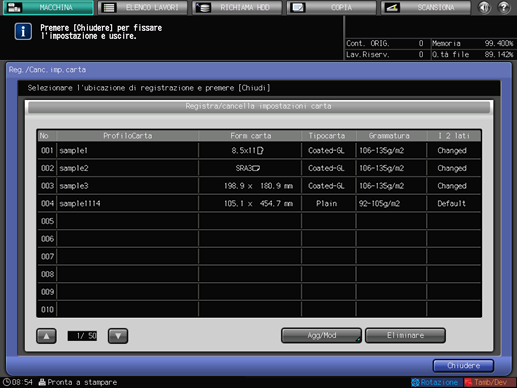This screenshot has width=517, height=388.
Task: Click the page indicator 1/50 field
Action: click(x=82, y=336)
